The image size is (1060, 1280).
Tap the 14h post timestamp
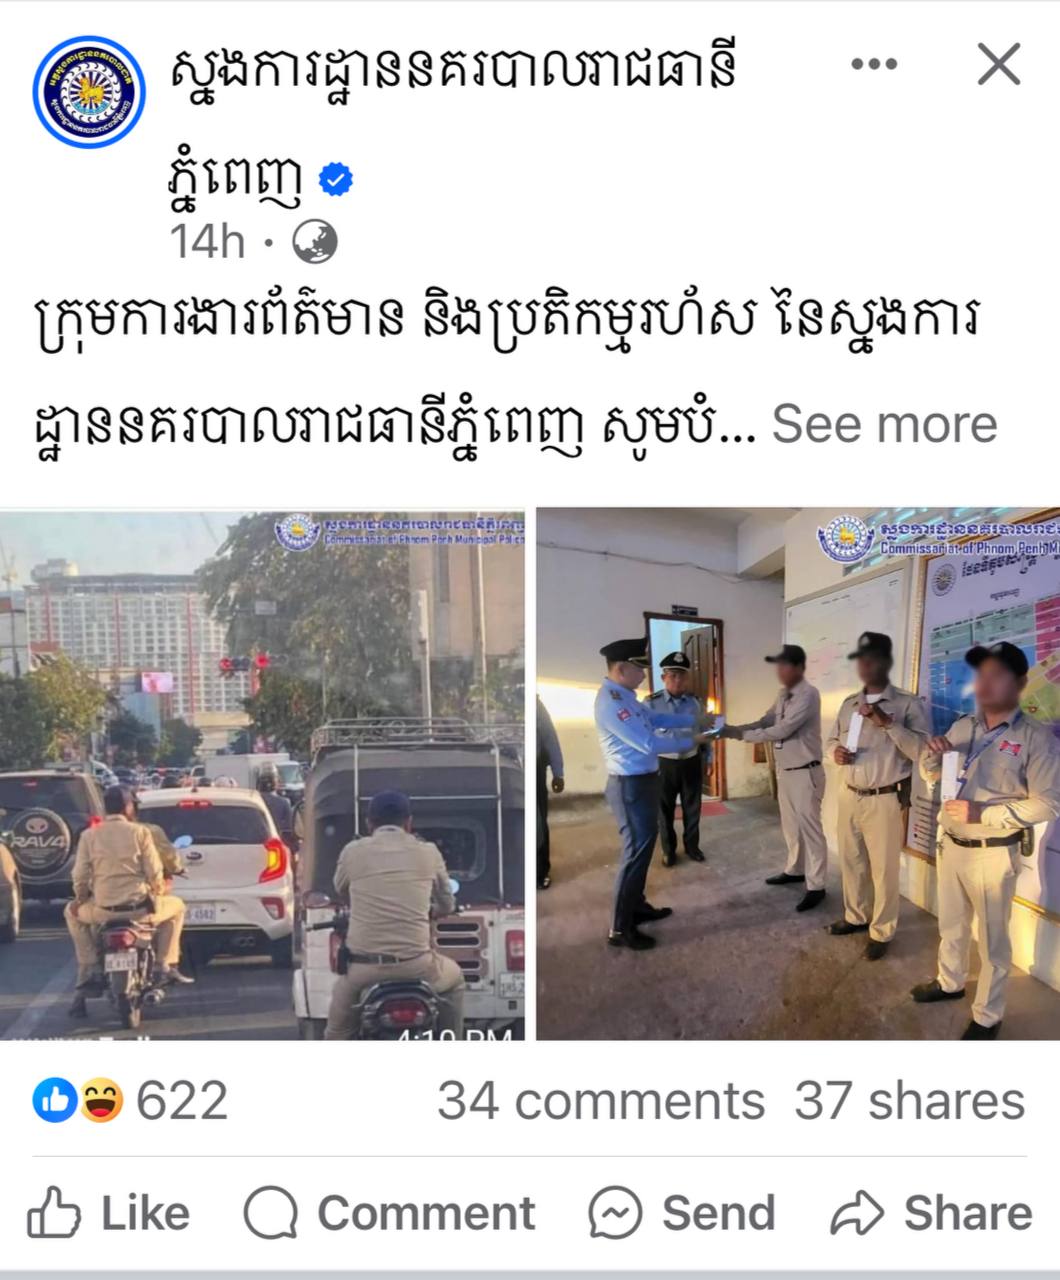(207, 242)
